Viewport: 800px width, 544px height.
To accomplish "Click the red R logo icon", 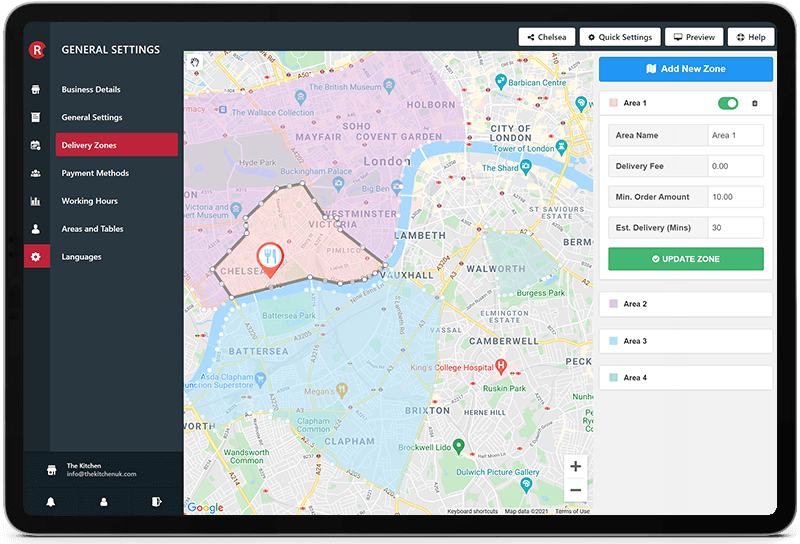I will click(37, 50).
